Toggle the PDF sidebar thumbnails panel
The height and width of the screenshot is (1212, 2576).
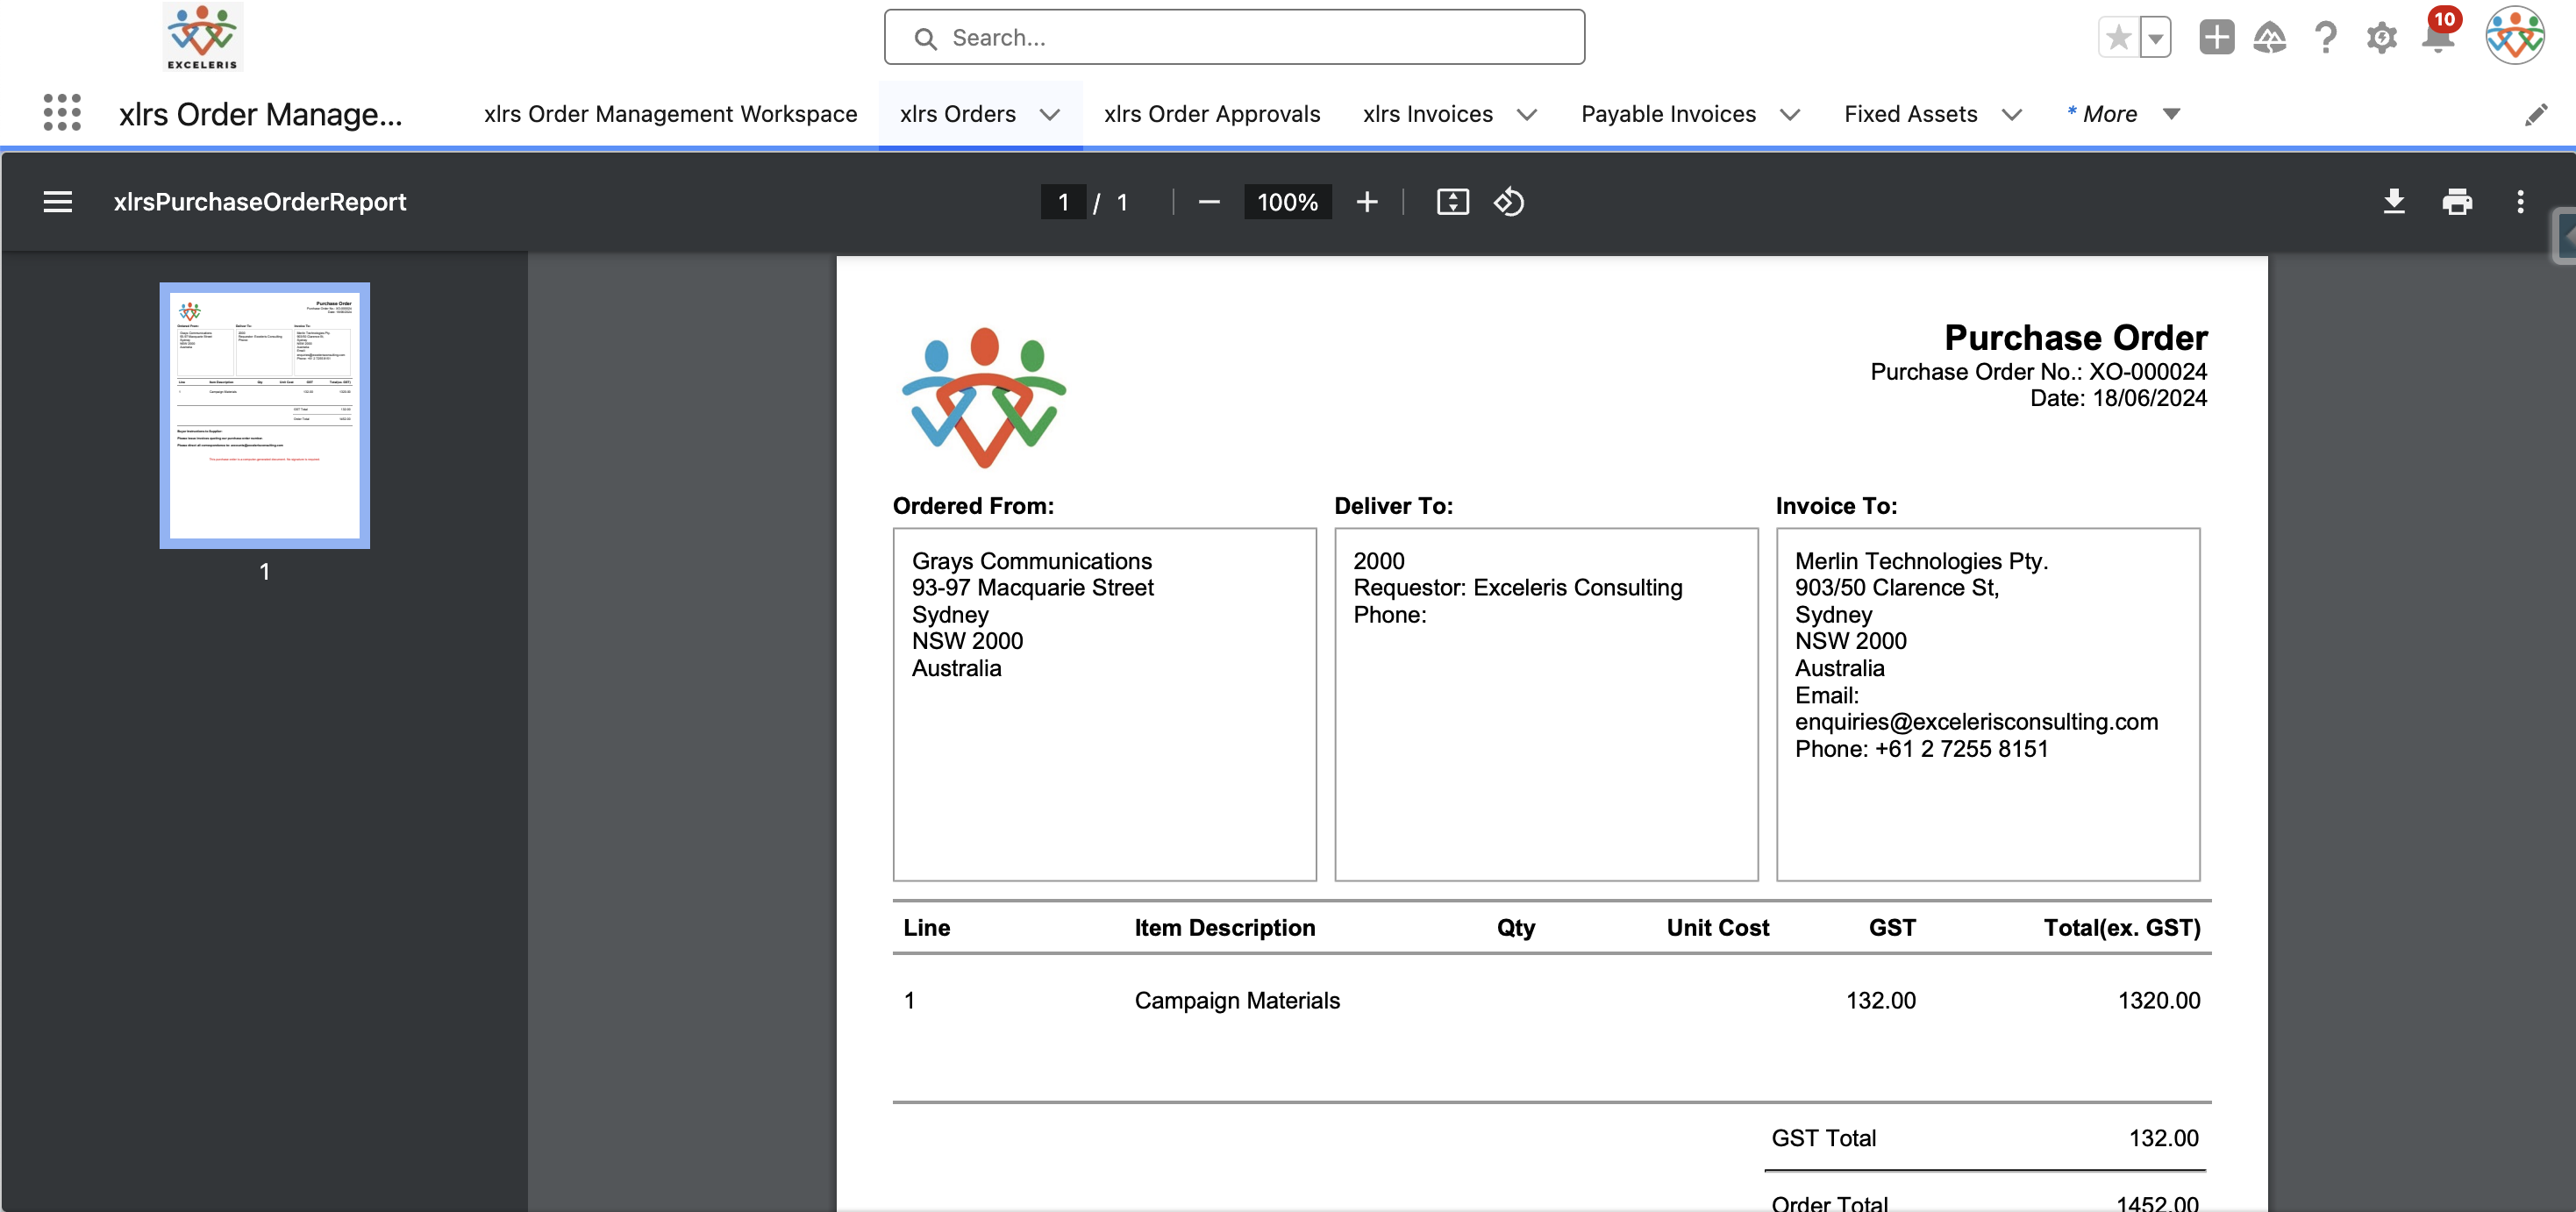pyautogui.click(x=58, y=202)
